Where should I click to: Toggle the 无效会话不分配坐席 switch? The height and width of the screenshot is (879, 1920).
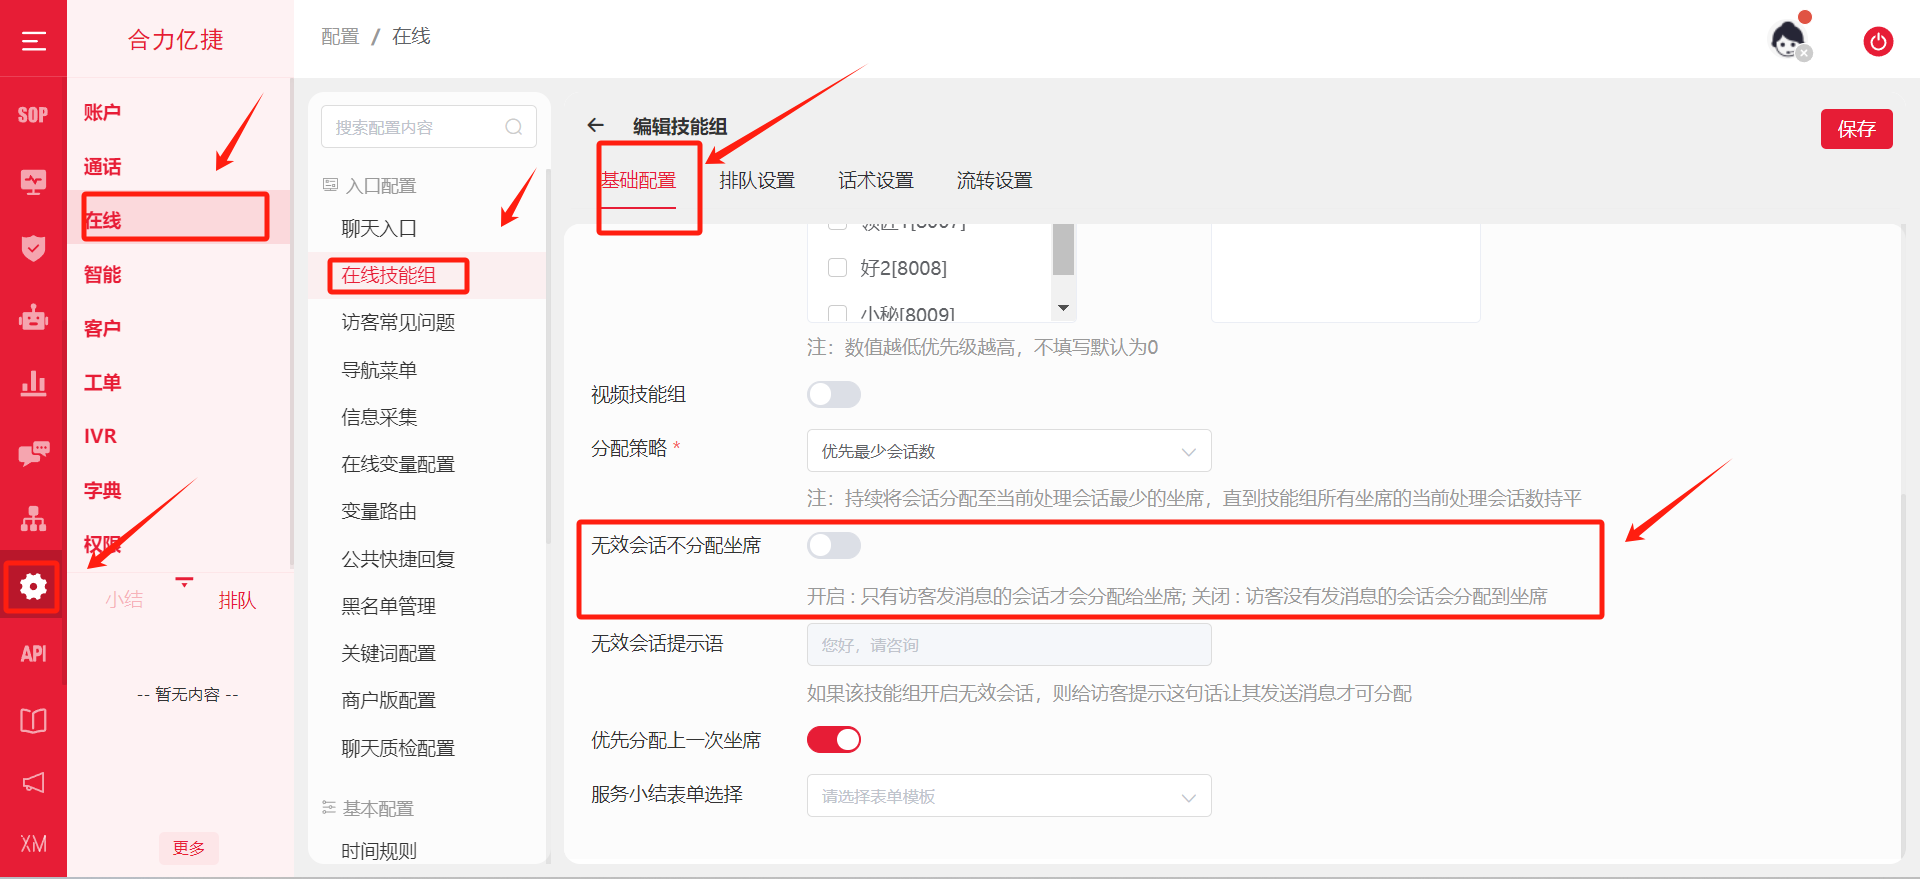(x=834, y=545)
